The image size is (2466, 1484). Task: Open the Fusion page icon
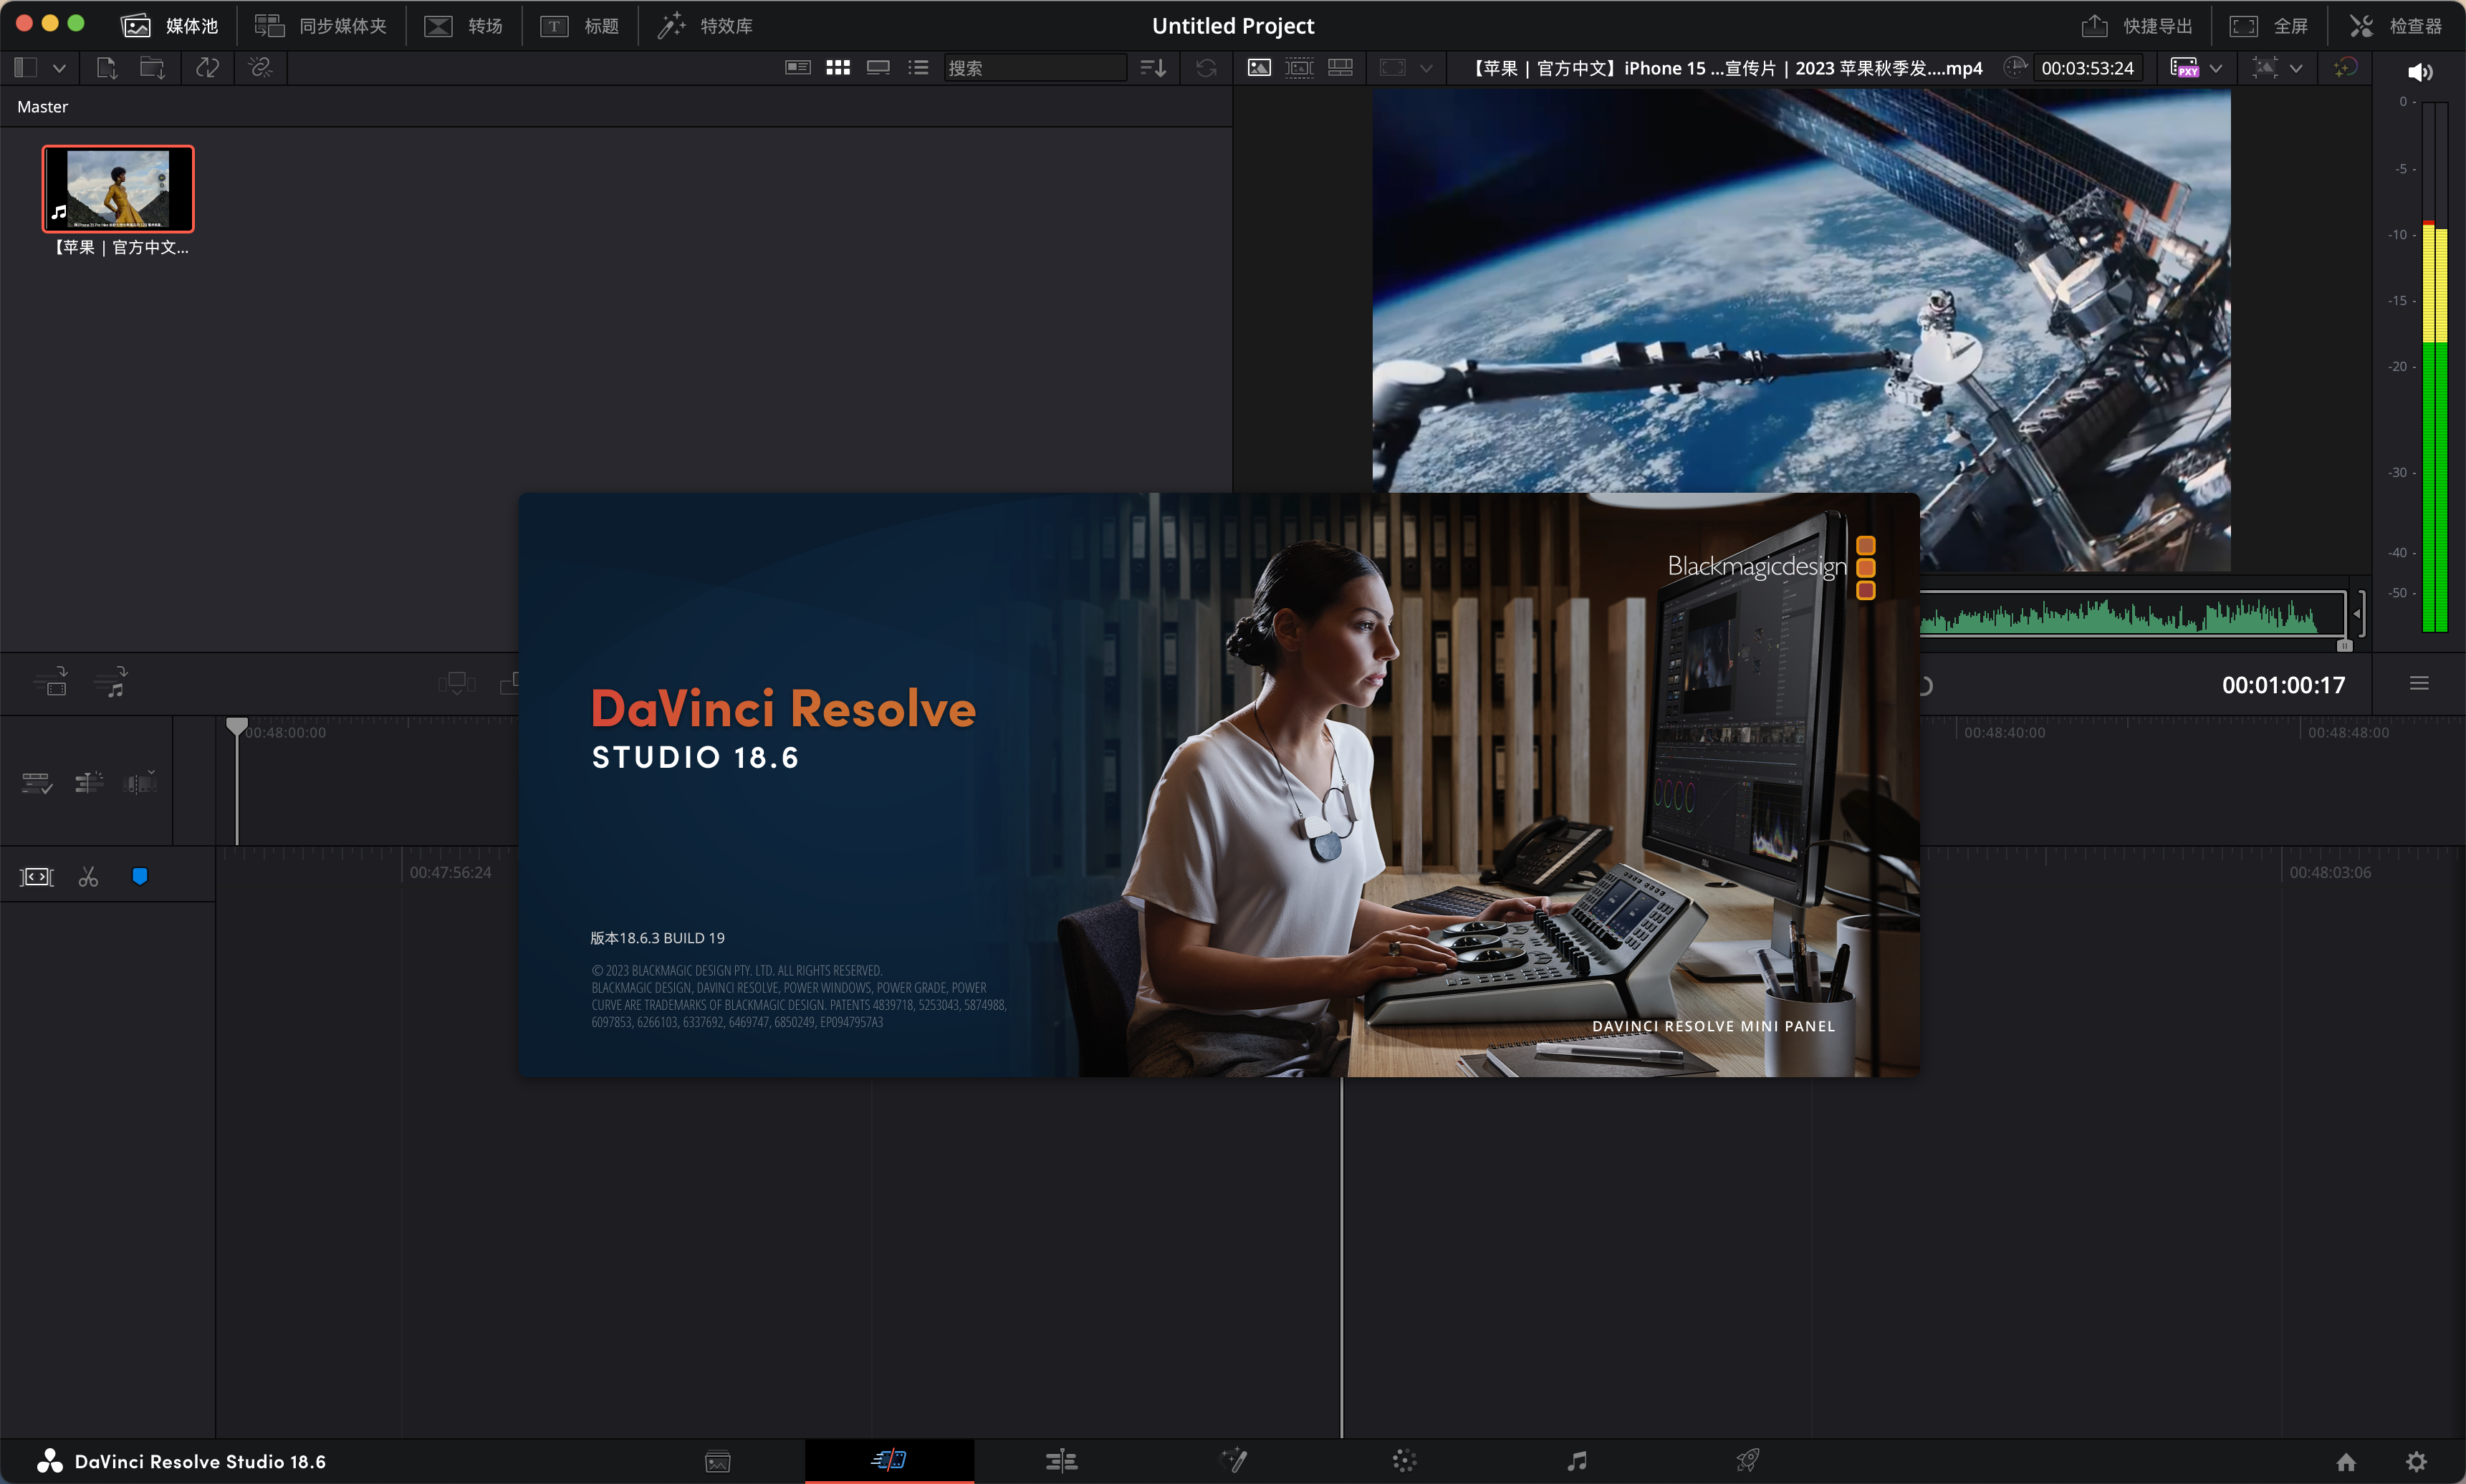[1234, 1461]
